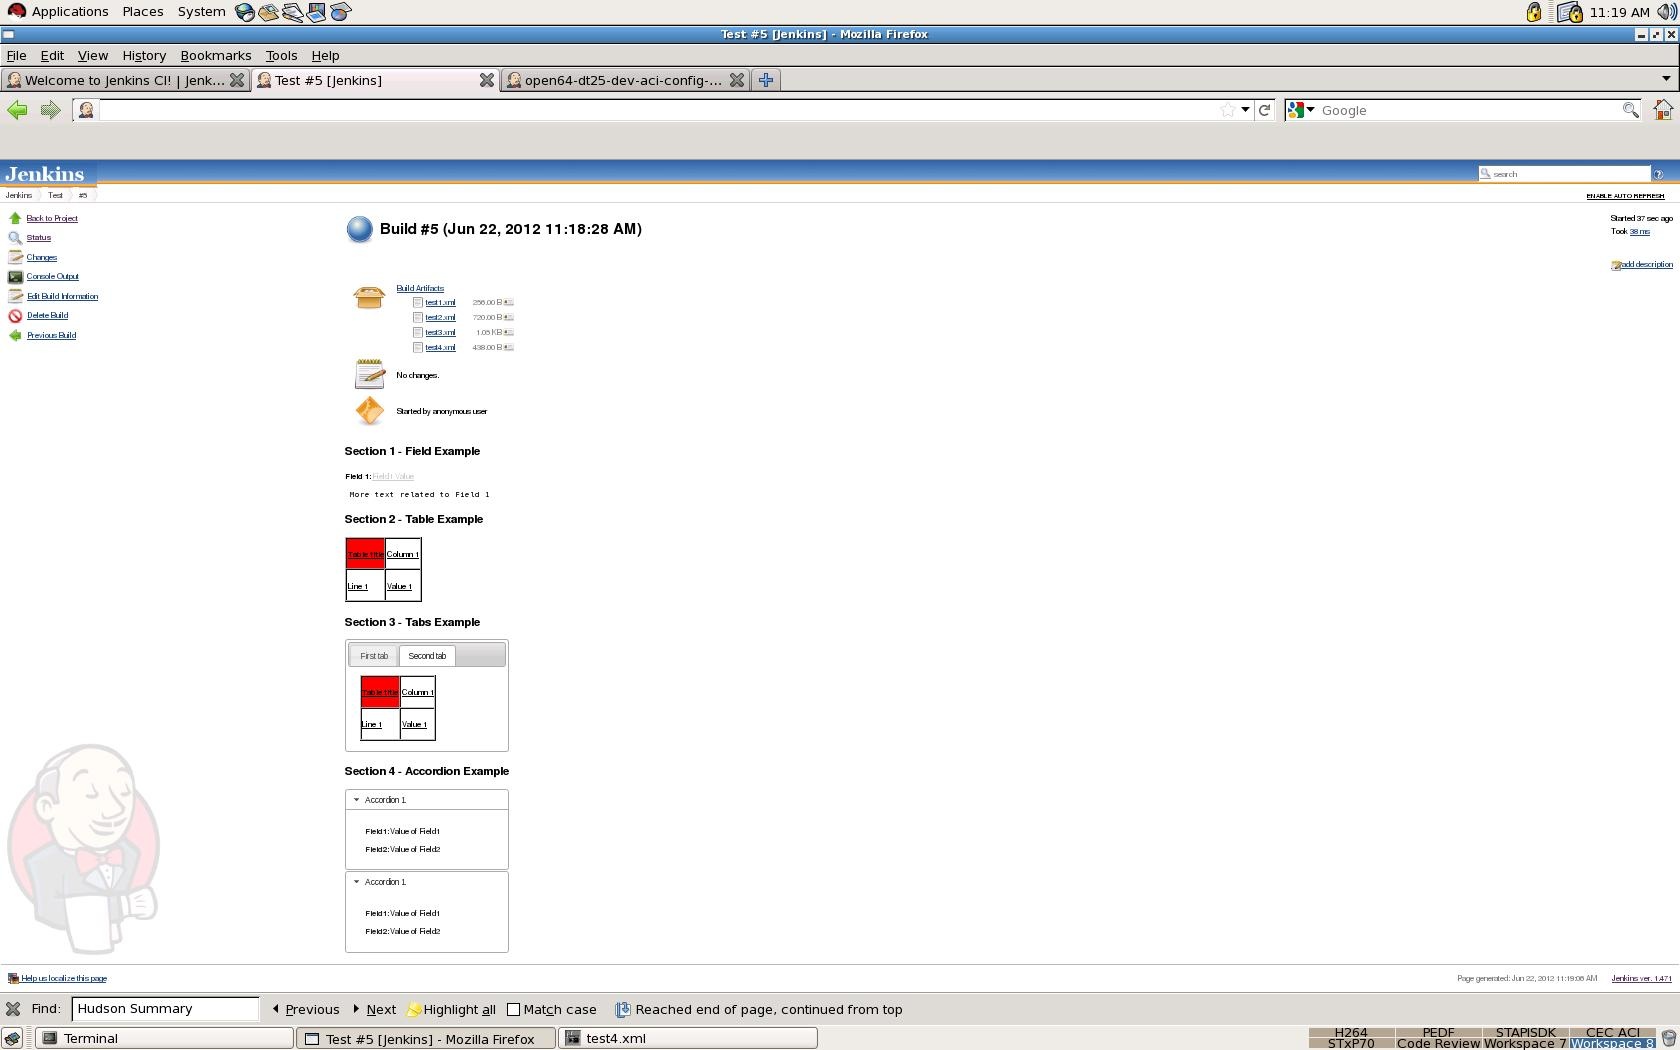The image size is (1680, 1050).
Task: Collapse the first Accordion 1 section
Action: click(356, 800)
